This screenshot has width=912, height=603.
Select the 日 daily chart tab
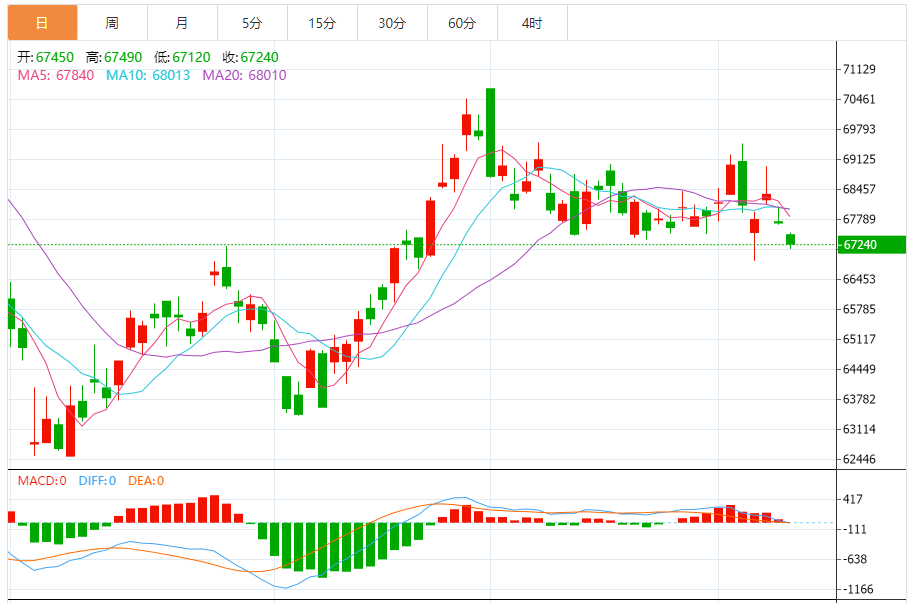click(42, 23)
